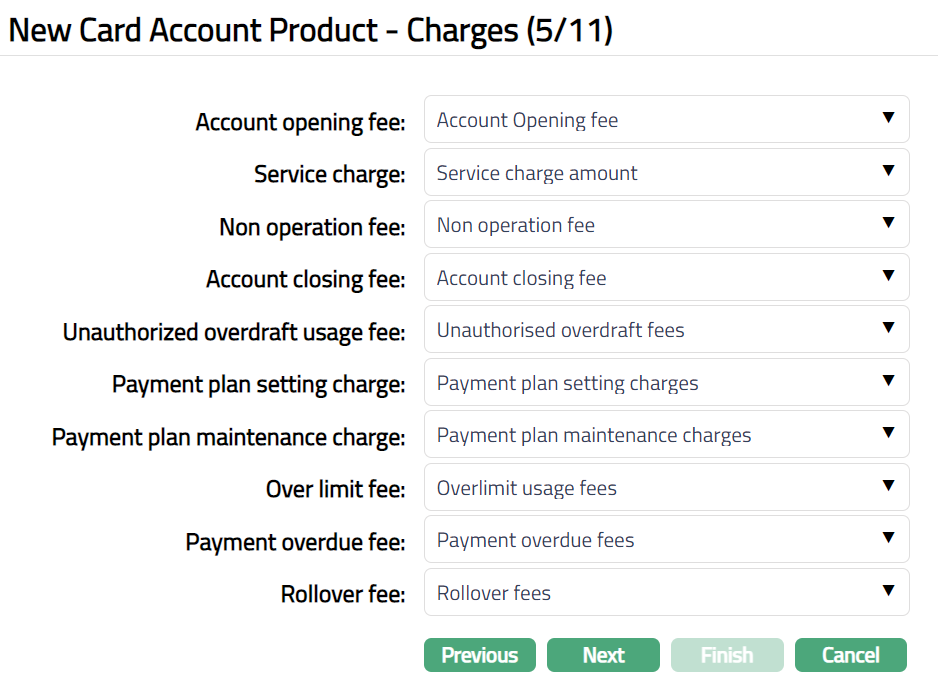Expand the Account closing fee selector

pos(666,278)
